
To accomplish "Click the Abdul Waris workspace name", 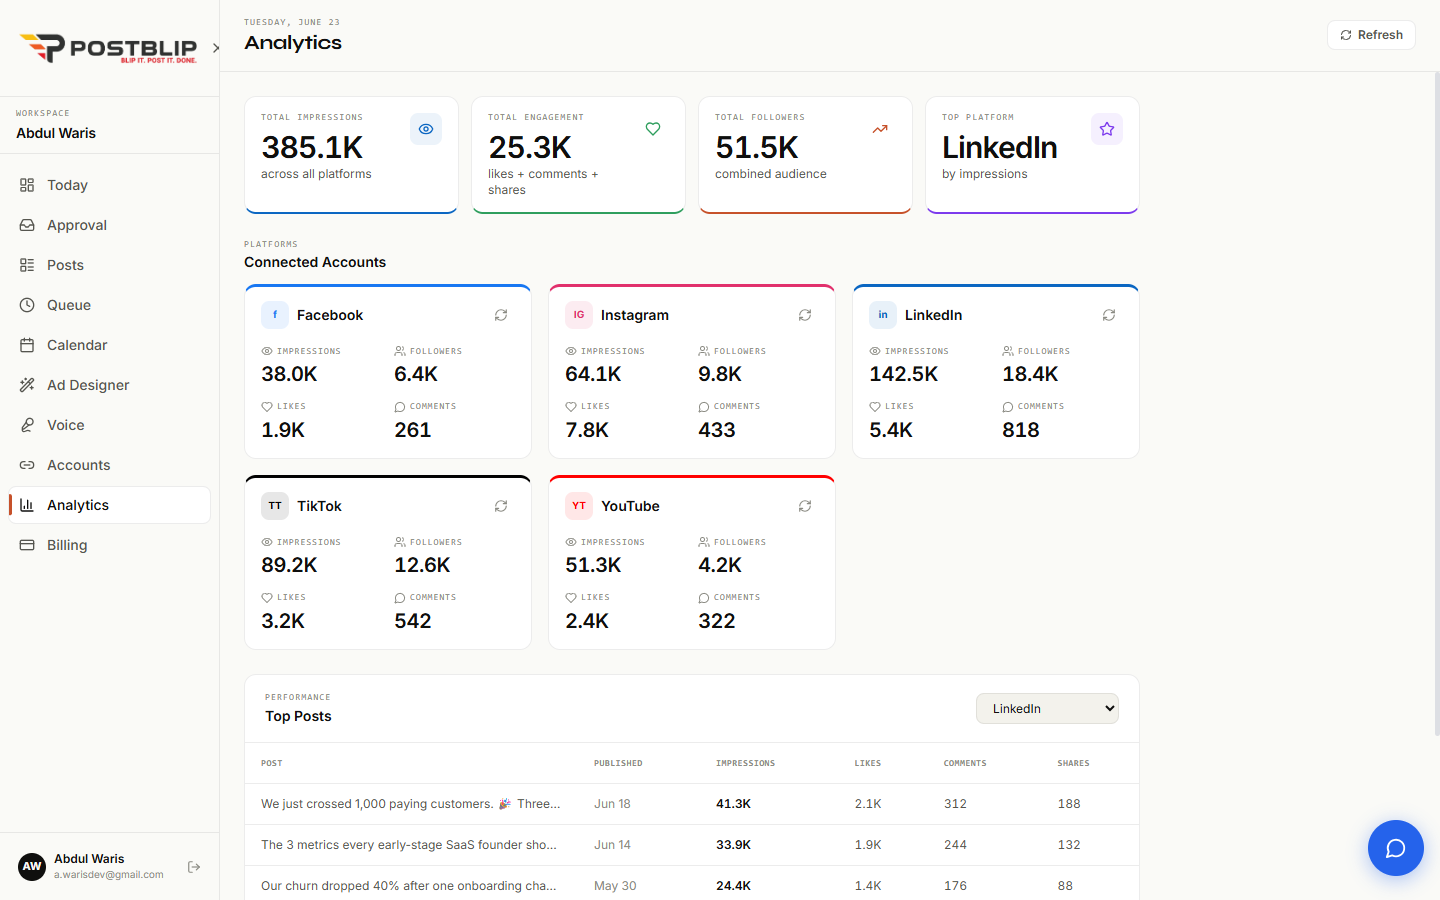I will [x=56, y=133].
